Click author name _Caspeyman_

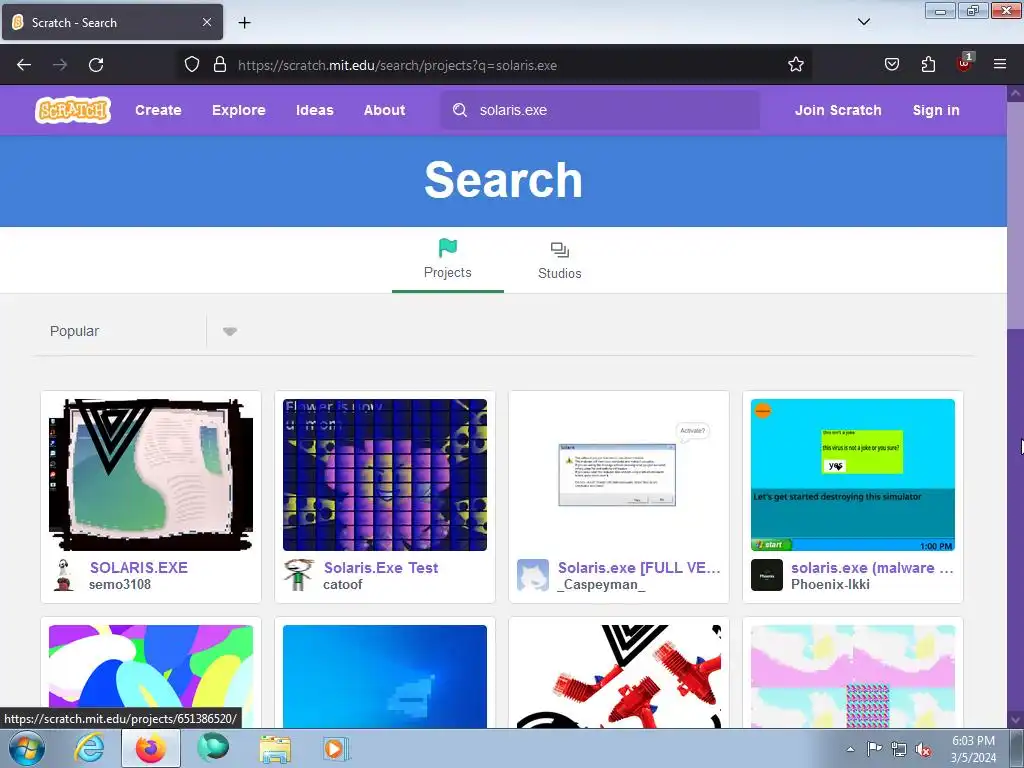pyautogui.click(x=601, y=584)
